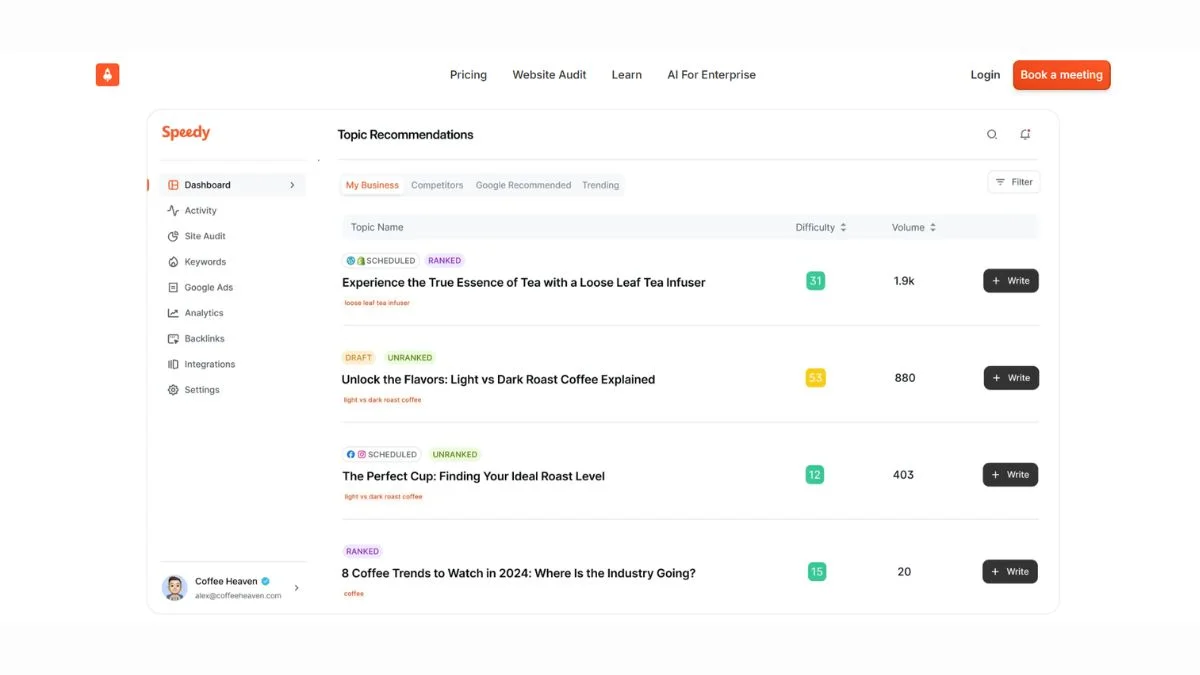Click the Login link
1200x675 pixels.
click(x=985, y=75)
